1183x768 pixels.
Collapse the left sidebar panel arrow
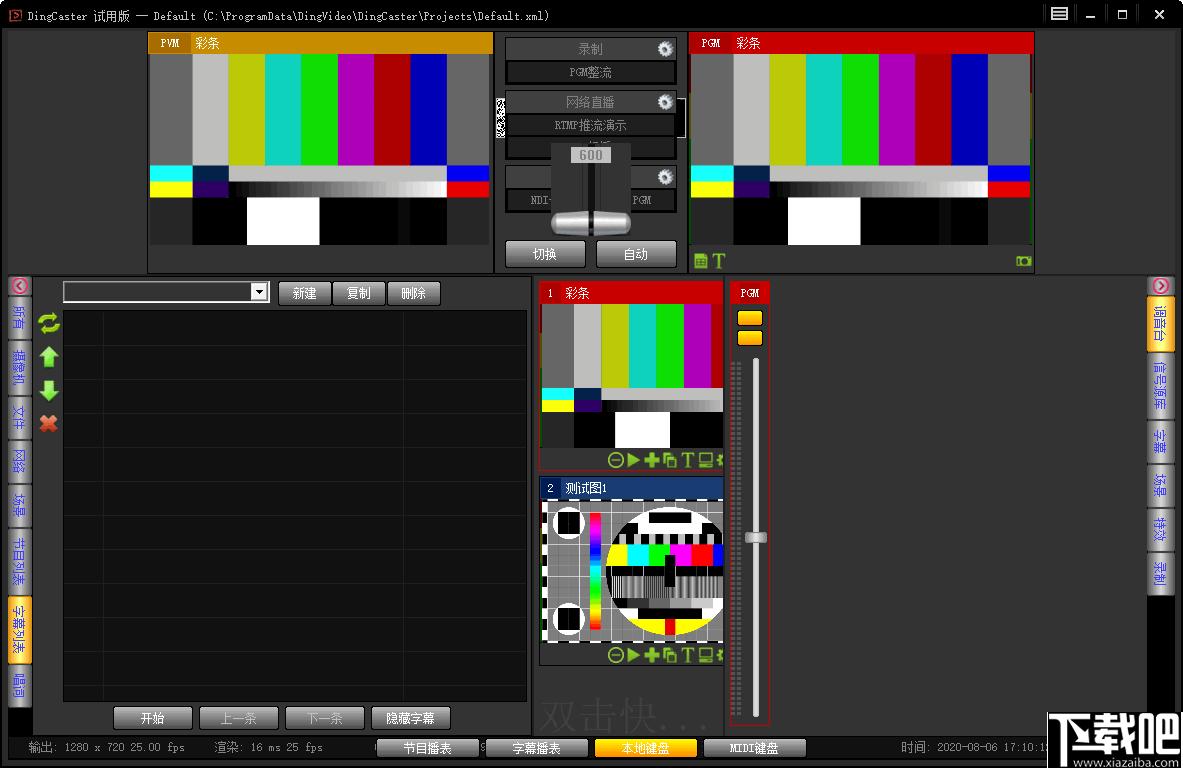pyautogui.click(x=20, y=285)
